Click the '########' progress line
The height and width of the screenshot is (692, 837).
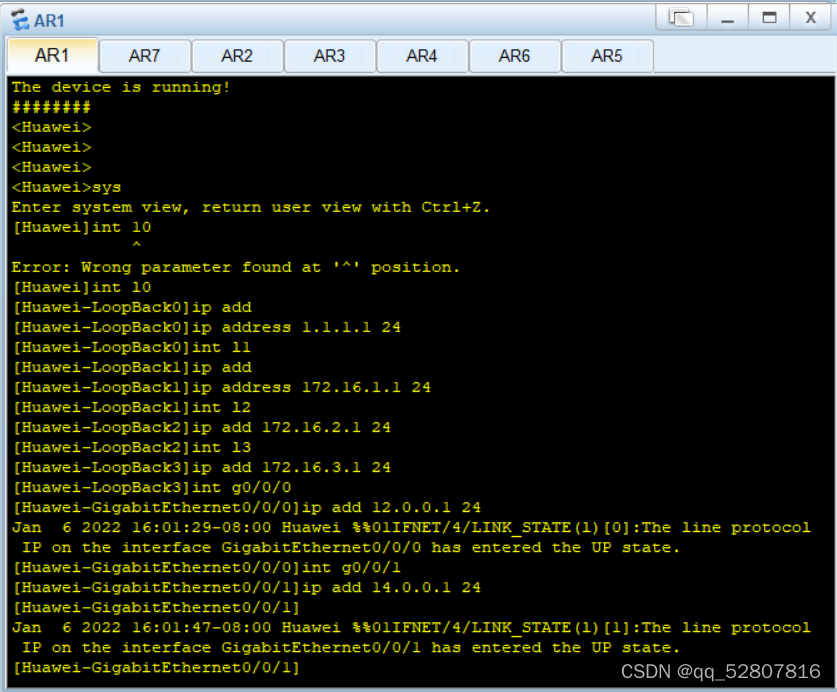tap(51, 107)
